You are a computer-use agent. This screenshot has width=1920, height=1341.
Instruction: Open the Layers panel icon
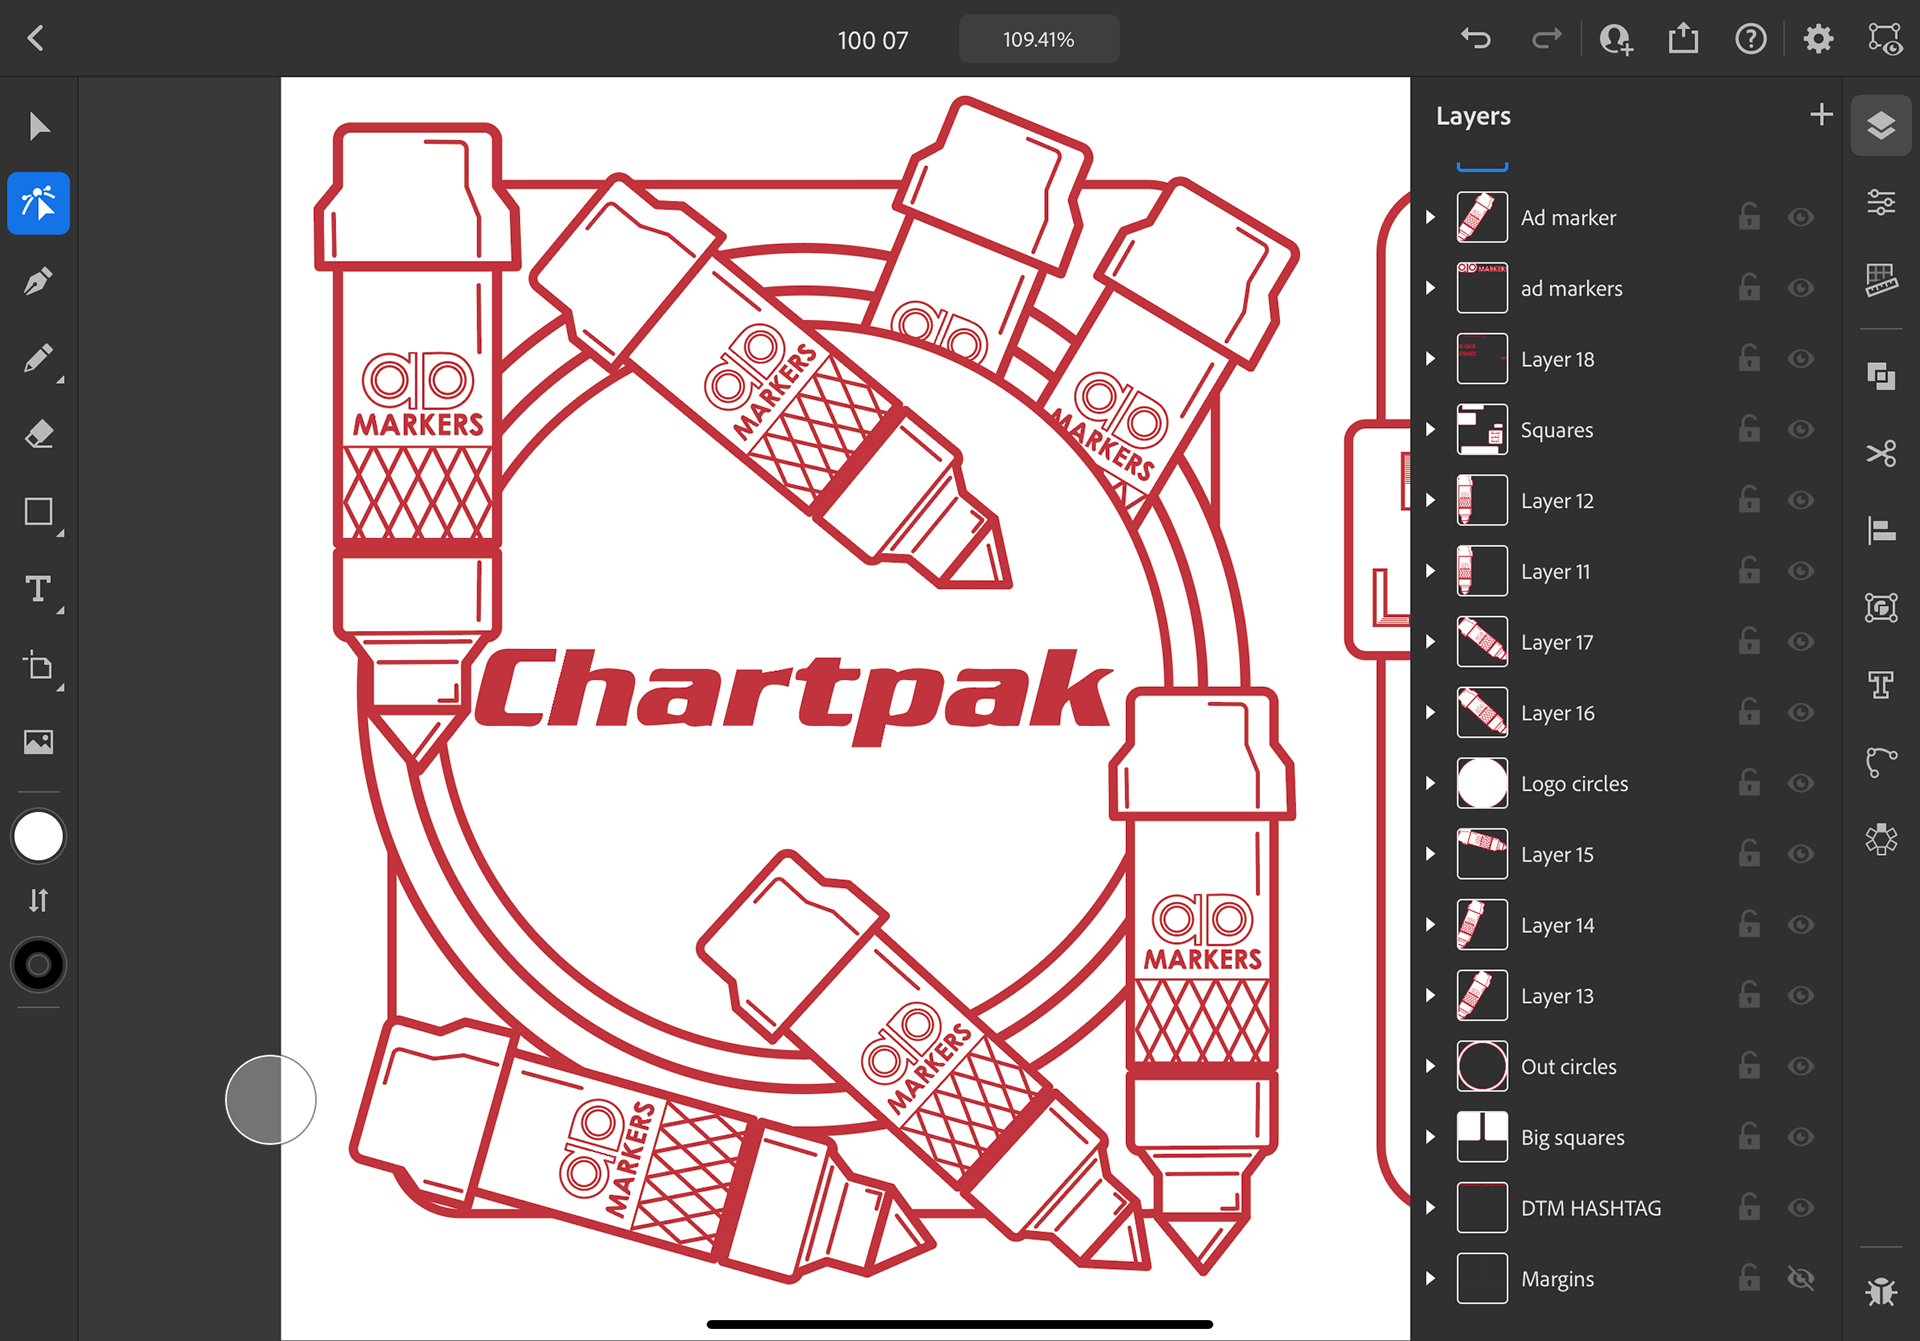tap(1881, 126)
